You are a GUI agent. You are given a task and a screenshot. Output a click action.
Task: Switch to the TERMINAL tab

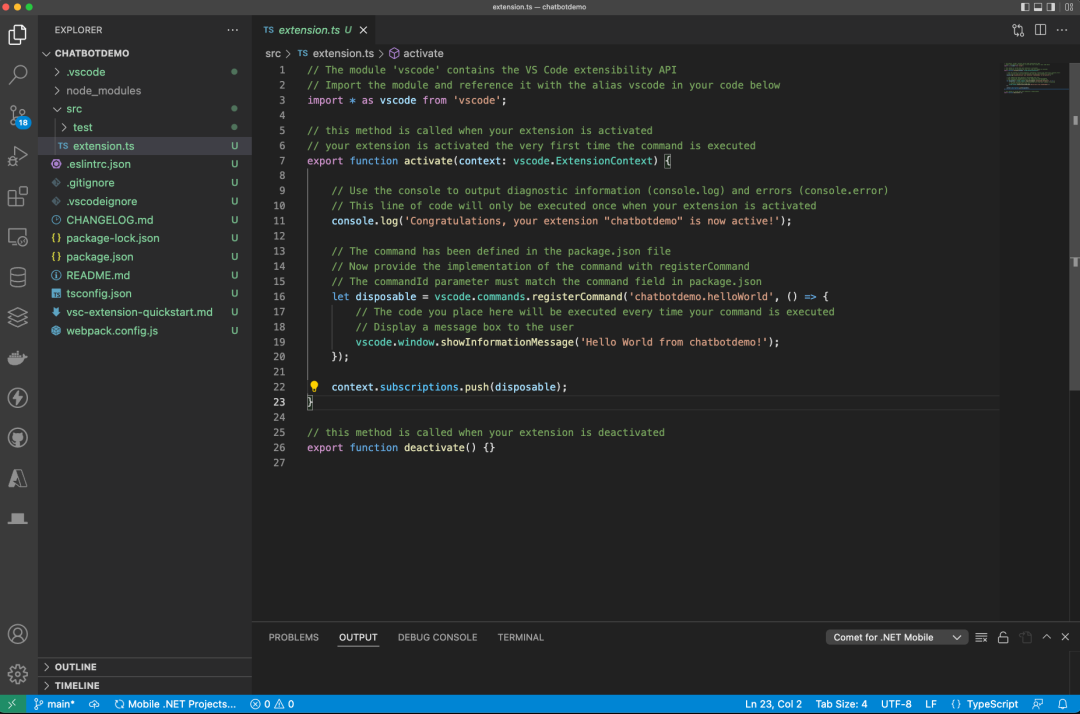point(521,637)
